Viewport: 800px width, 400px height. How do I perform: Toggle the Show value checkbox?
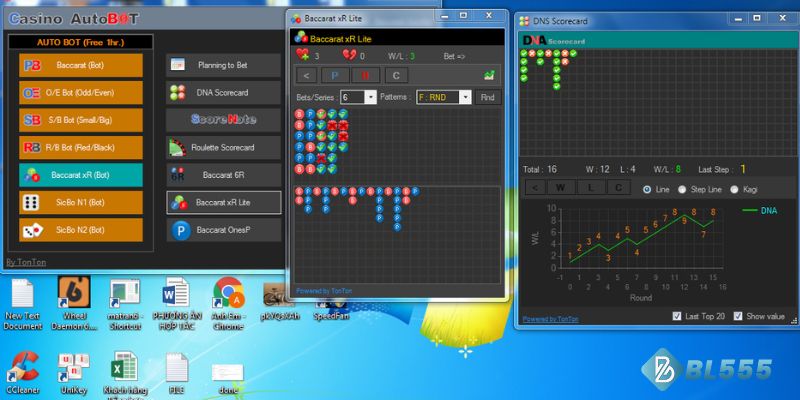(738, 316)
